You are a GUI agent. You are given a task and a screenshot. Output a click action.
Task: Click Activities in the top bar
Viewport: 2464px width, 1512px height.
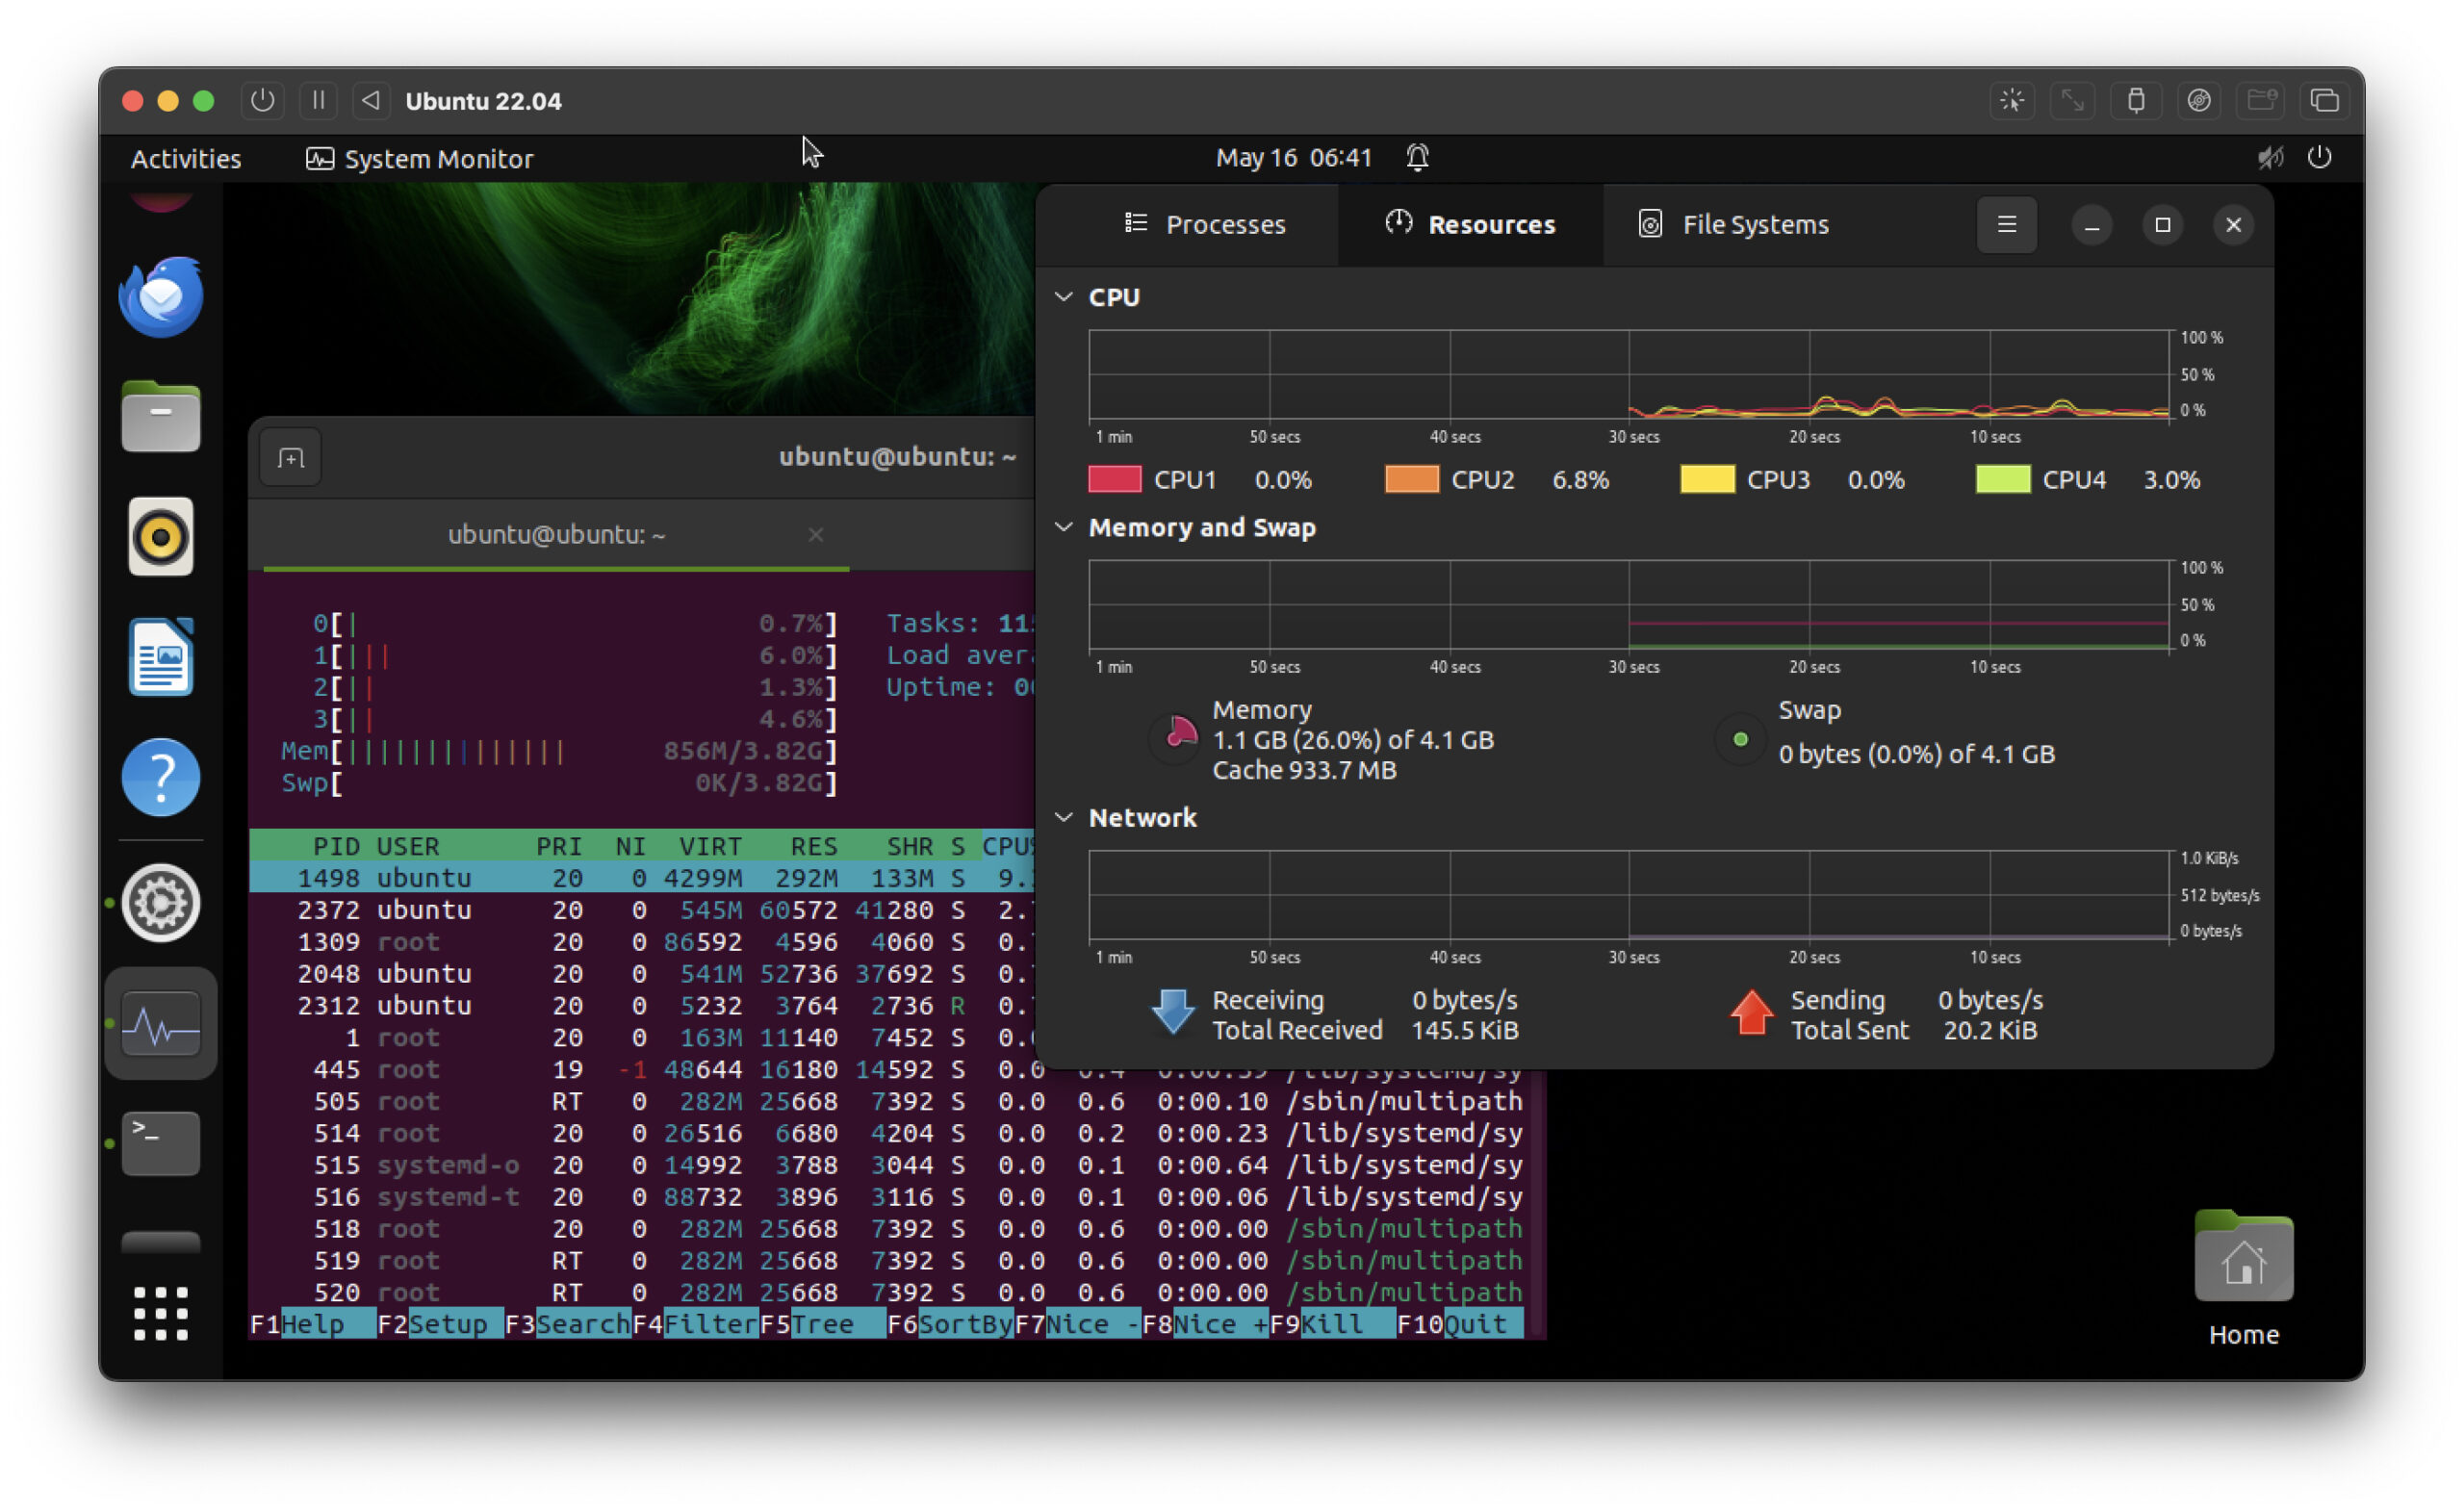pyautogui.click(x=185, y=157)
